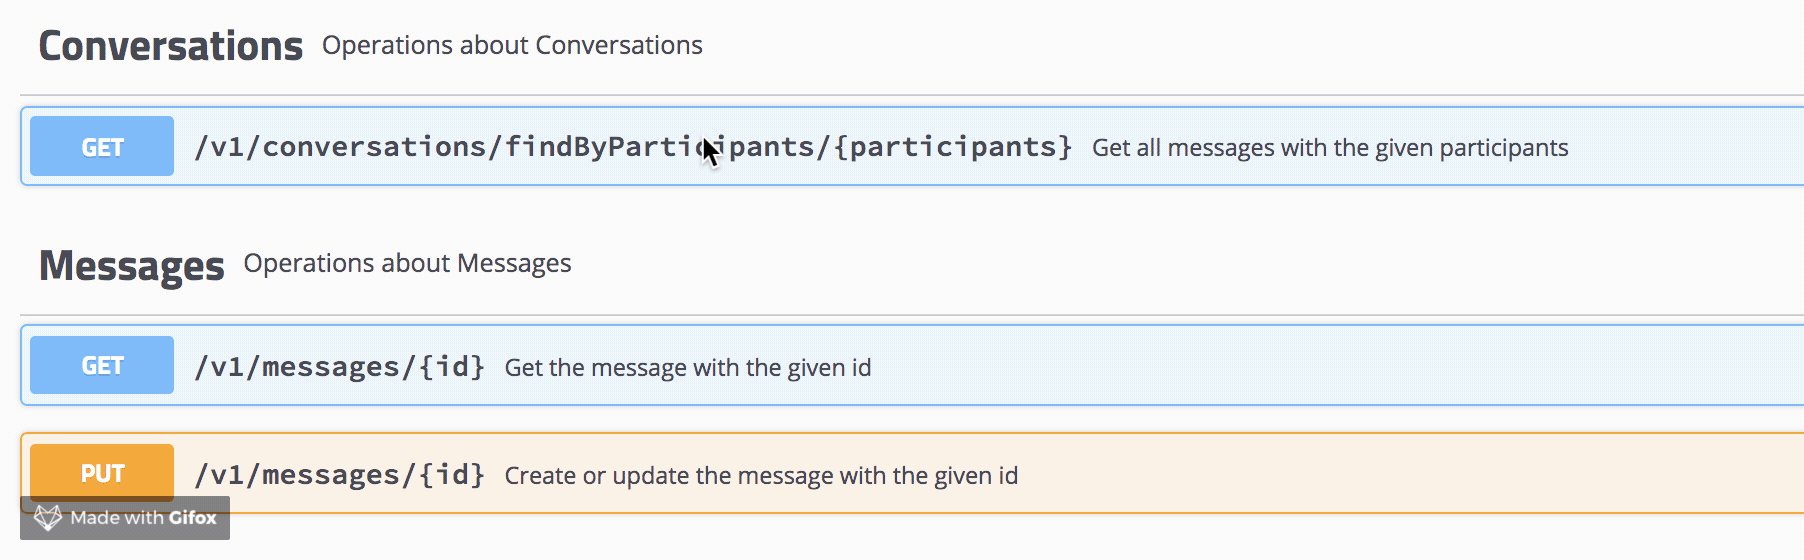Click the 'Operations about Conversations' description

[x=512, y=45]
